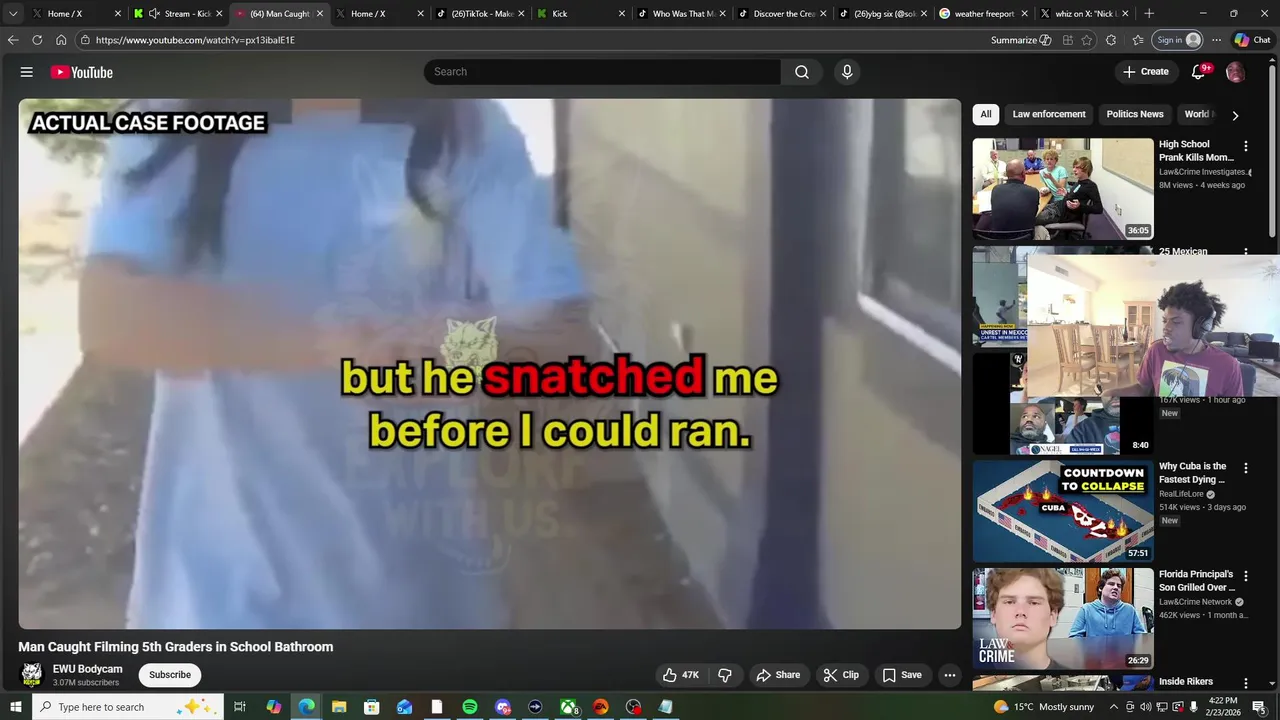Click the Clip button
Screen dimensions: 1280x720
click(x=841, y=675)
